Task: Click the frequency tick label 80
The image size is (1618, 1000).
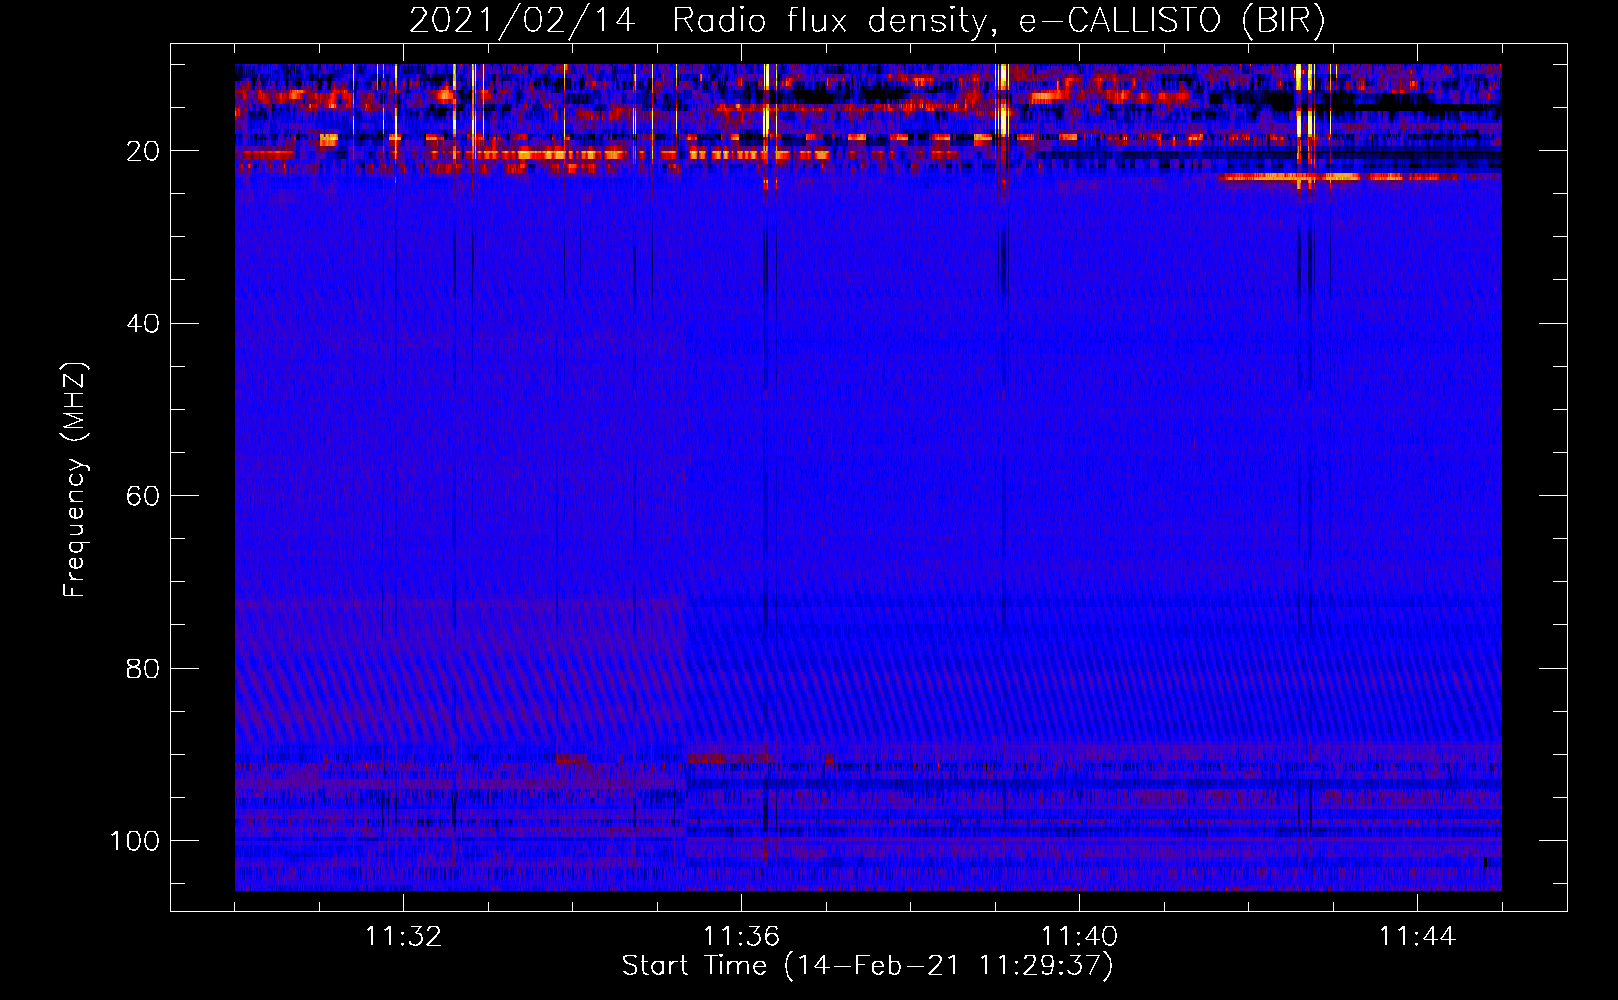Action: [144, 669]
